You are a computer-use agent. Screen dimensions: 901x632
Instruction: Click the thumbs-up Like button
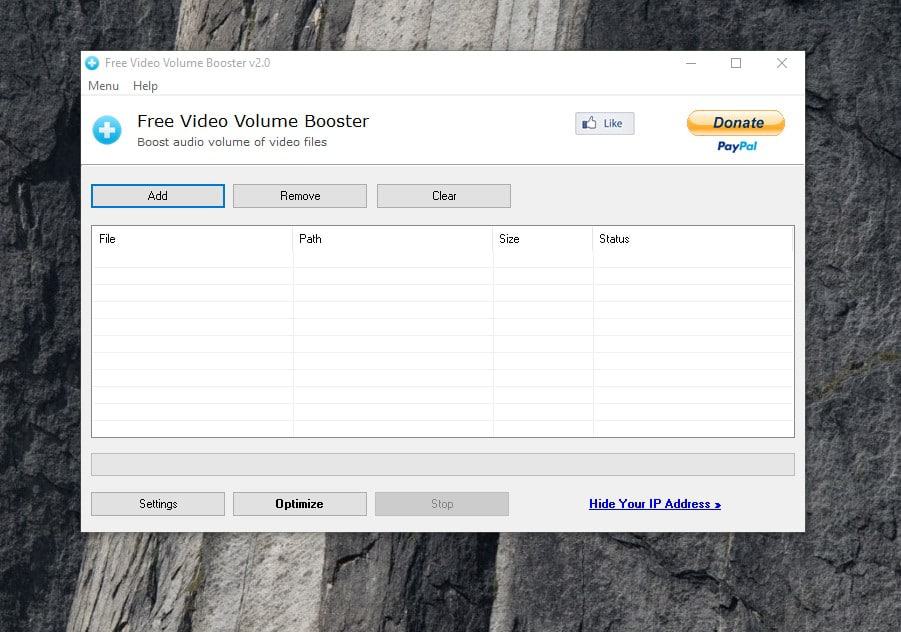604,124
